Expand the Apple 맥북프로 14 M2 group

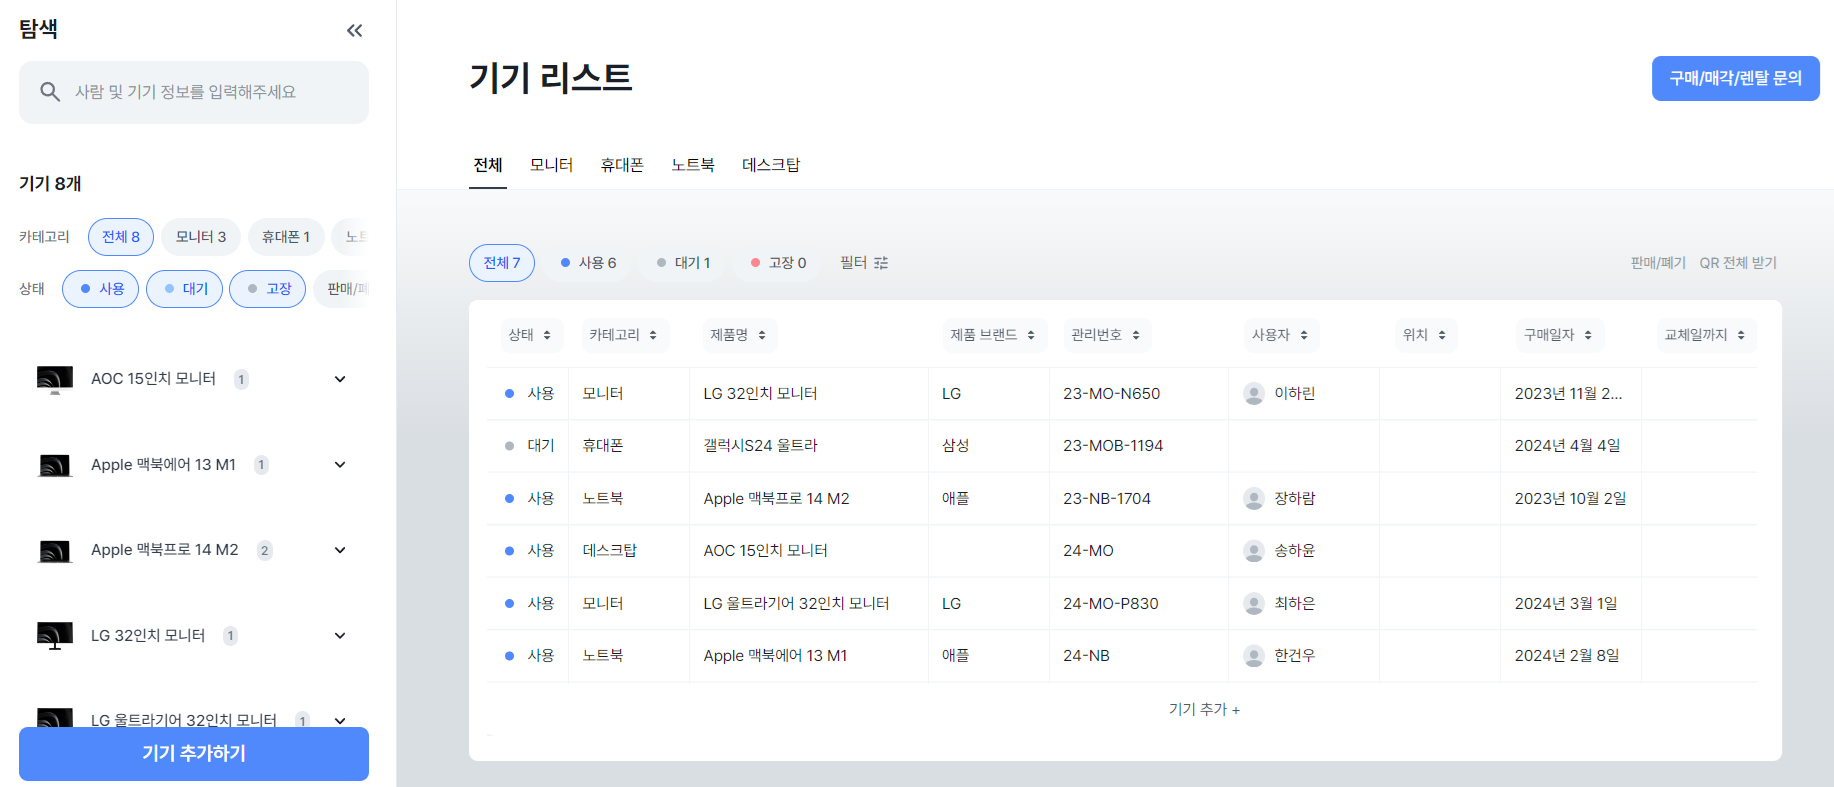coord(340,550)
